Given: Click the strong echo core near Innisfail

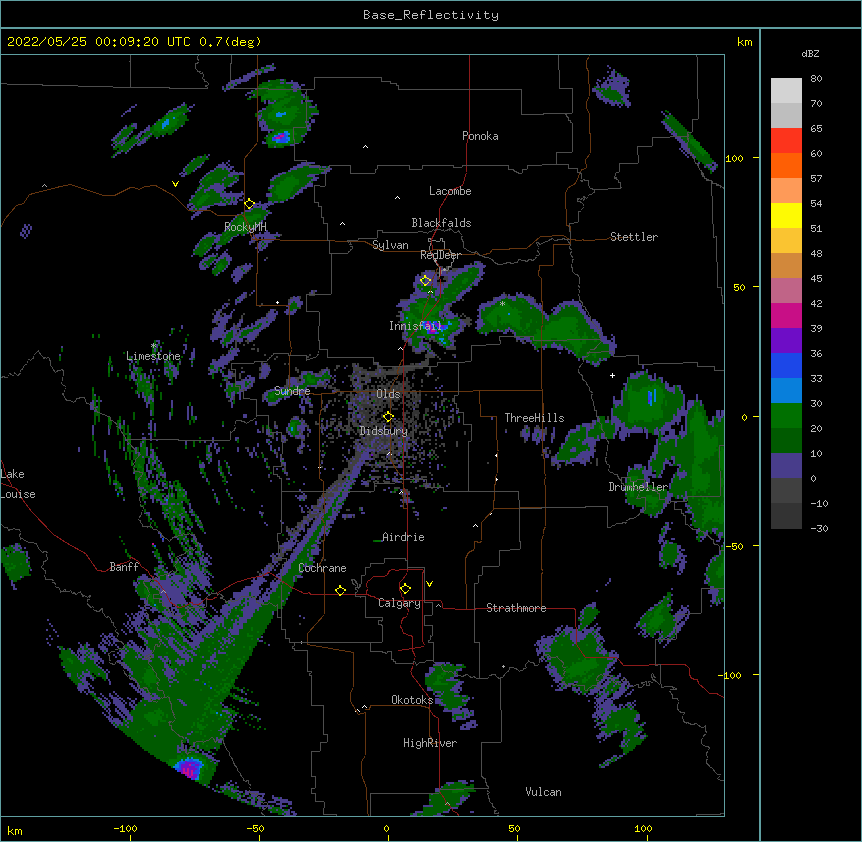Looking at the screenshot, I should tap(434, 329).
